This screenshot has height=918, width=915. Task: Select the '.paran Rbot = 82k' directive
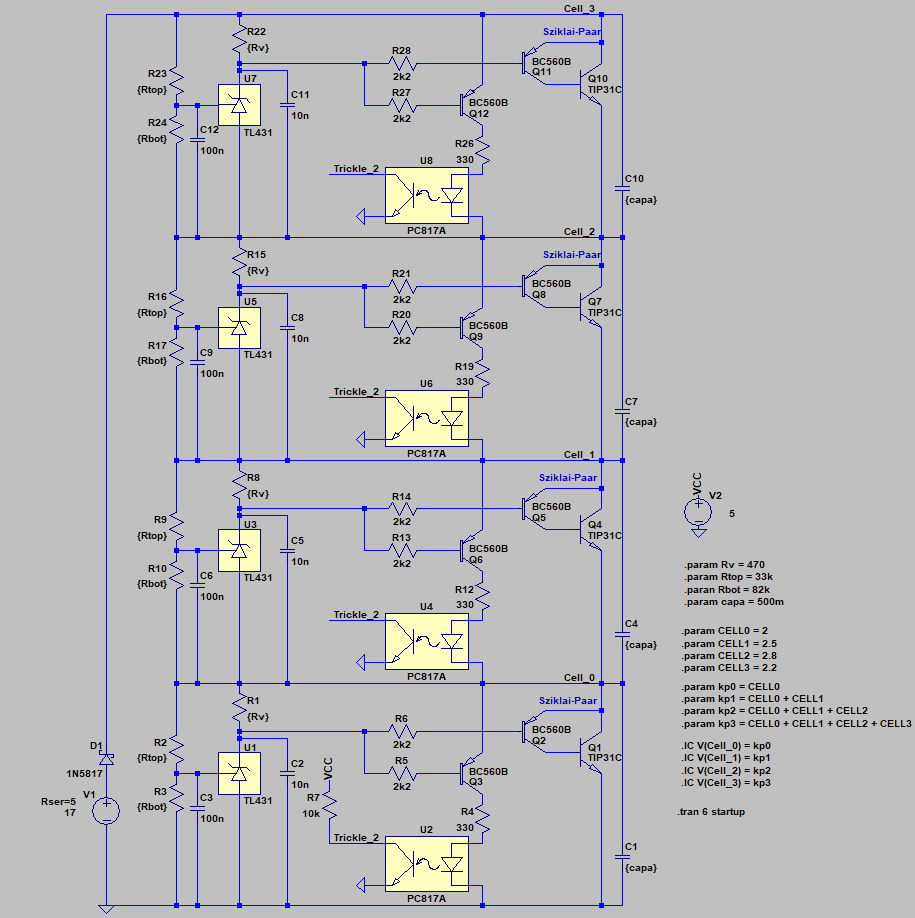pyautogui.click(x=726, y=590)
